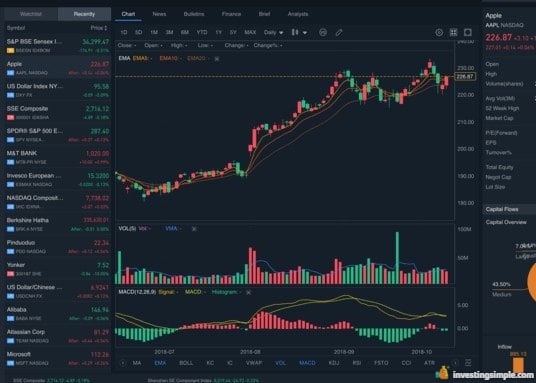Enable the IC indicator
Image resolution: width=536 pixels, height=383 pixels.
230,363
